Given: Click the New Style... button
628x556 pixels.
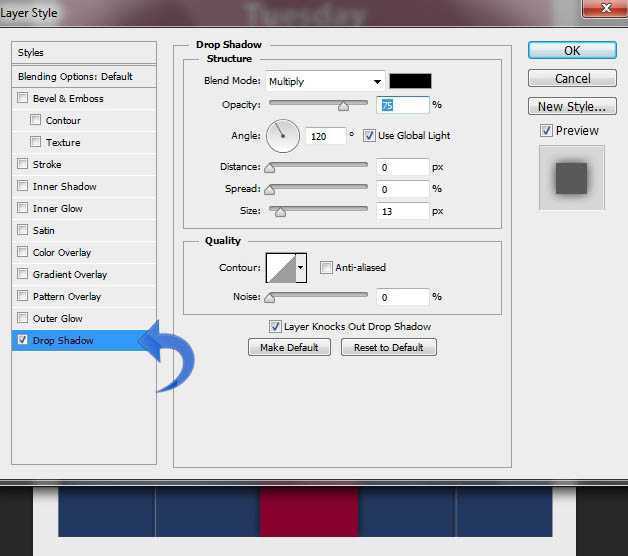Looking at the screenshot, I should pyautogui.click(x=572, y=107).
